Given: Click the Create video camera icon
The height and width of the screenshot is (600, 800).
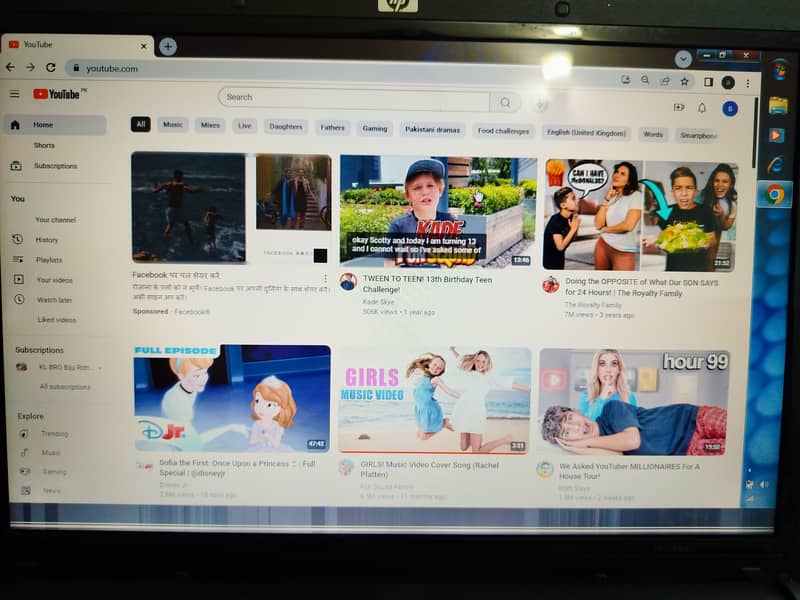Looking at the screenshot, I should [x=679, y=107].
